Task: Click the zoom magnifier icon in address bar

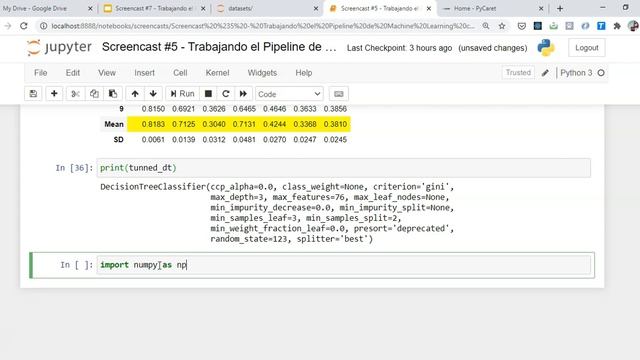Action: coord(486,26)
